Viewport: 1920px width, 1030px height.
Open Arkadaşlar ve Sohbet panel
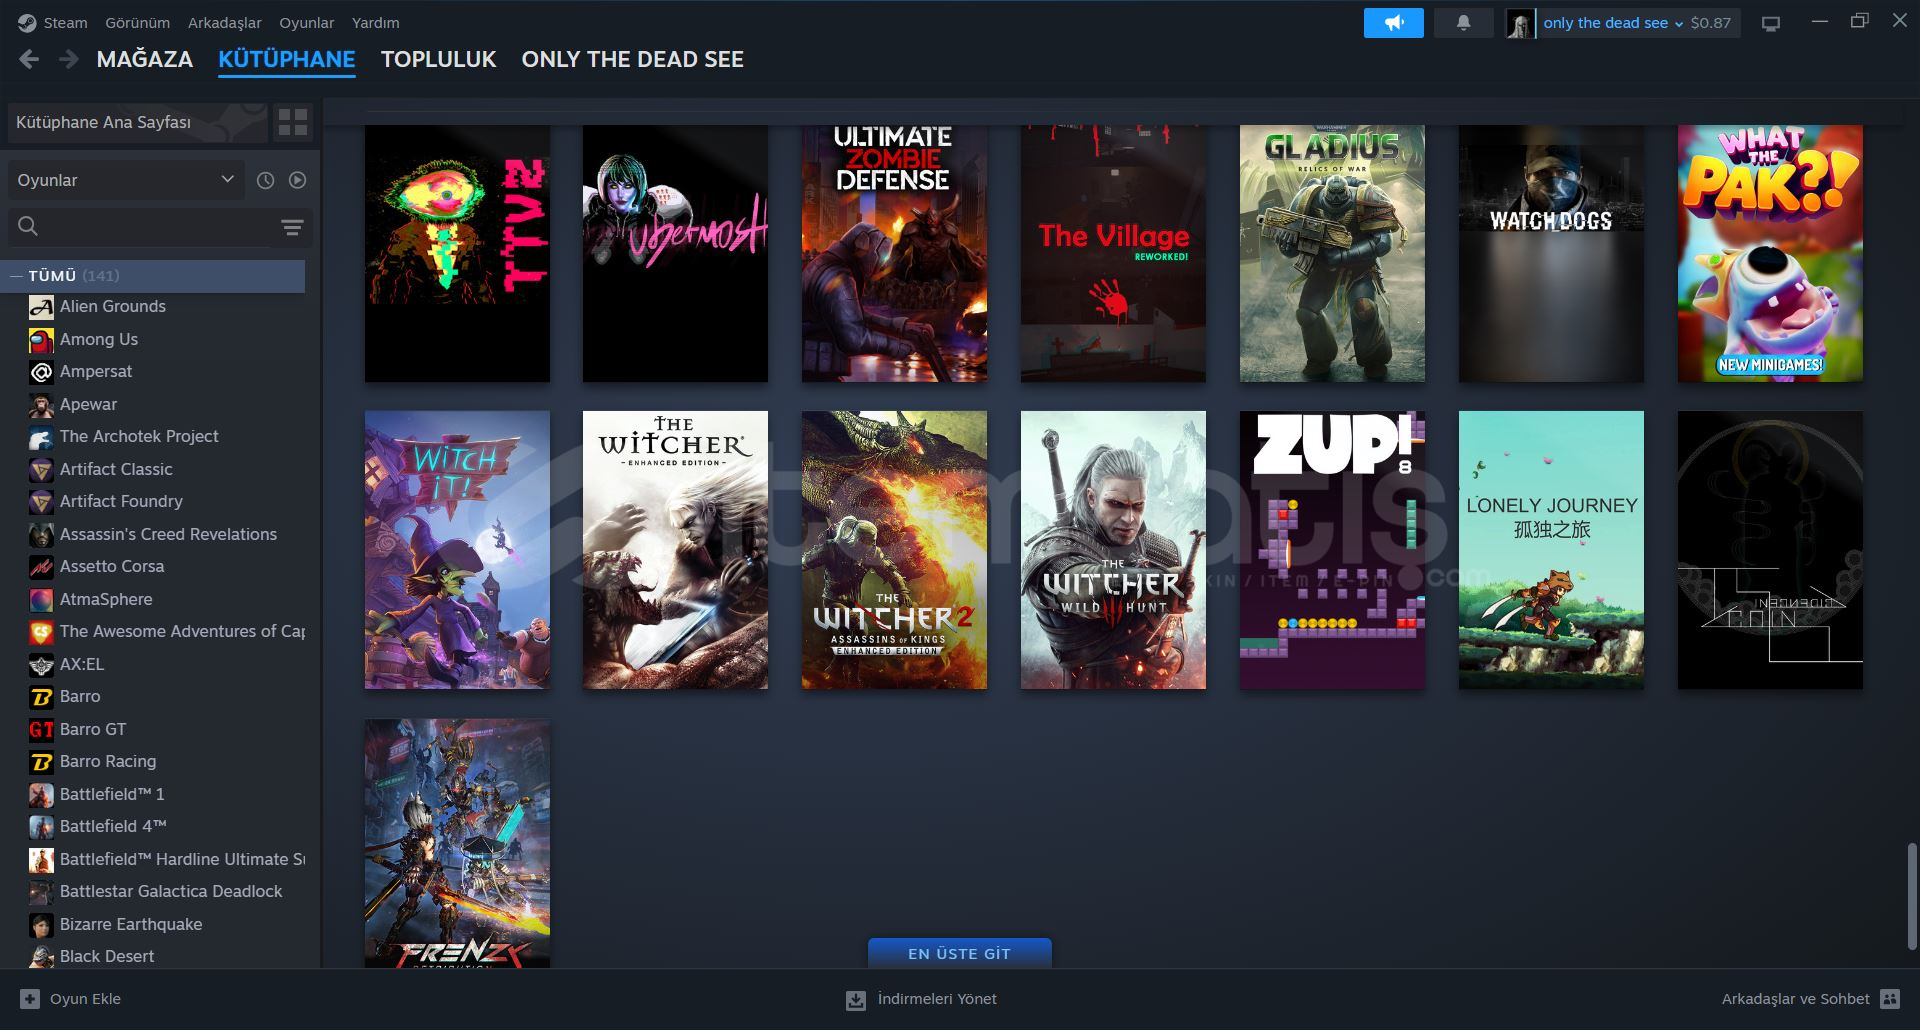click(x=1810, y=999)
